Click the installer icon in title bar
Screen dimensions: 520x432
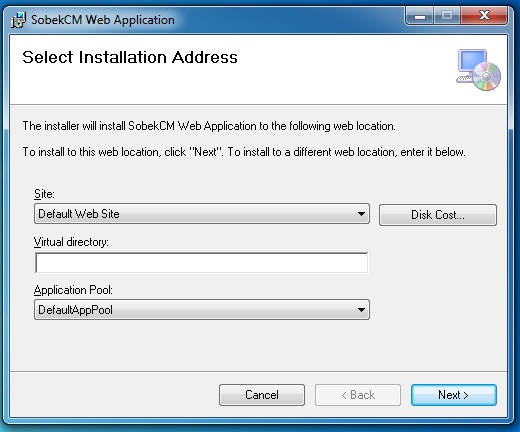(x=18, y=20)
